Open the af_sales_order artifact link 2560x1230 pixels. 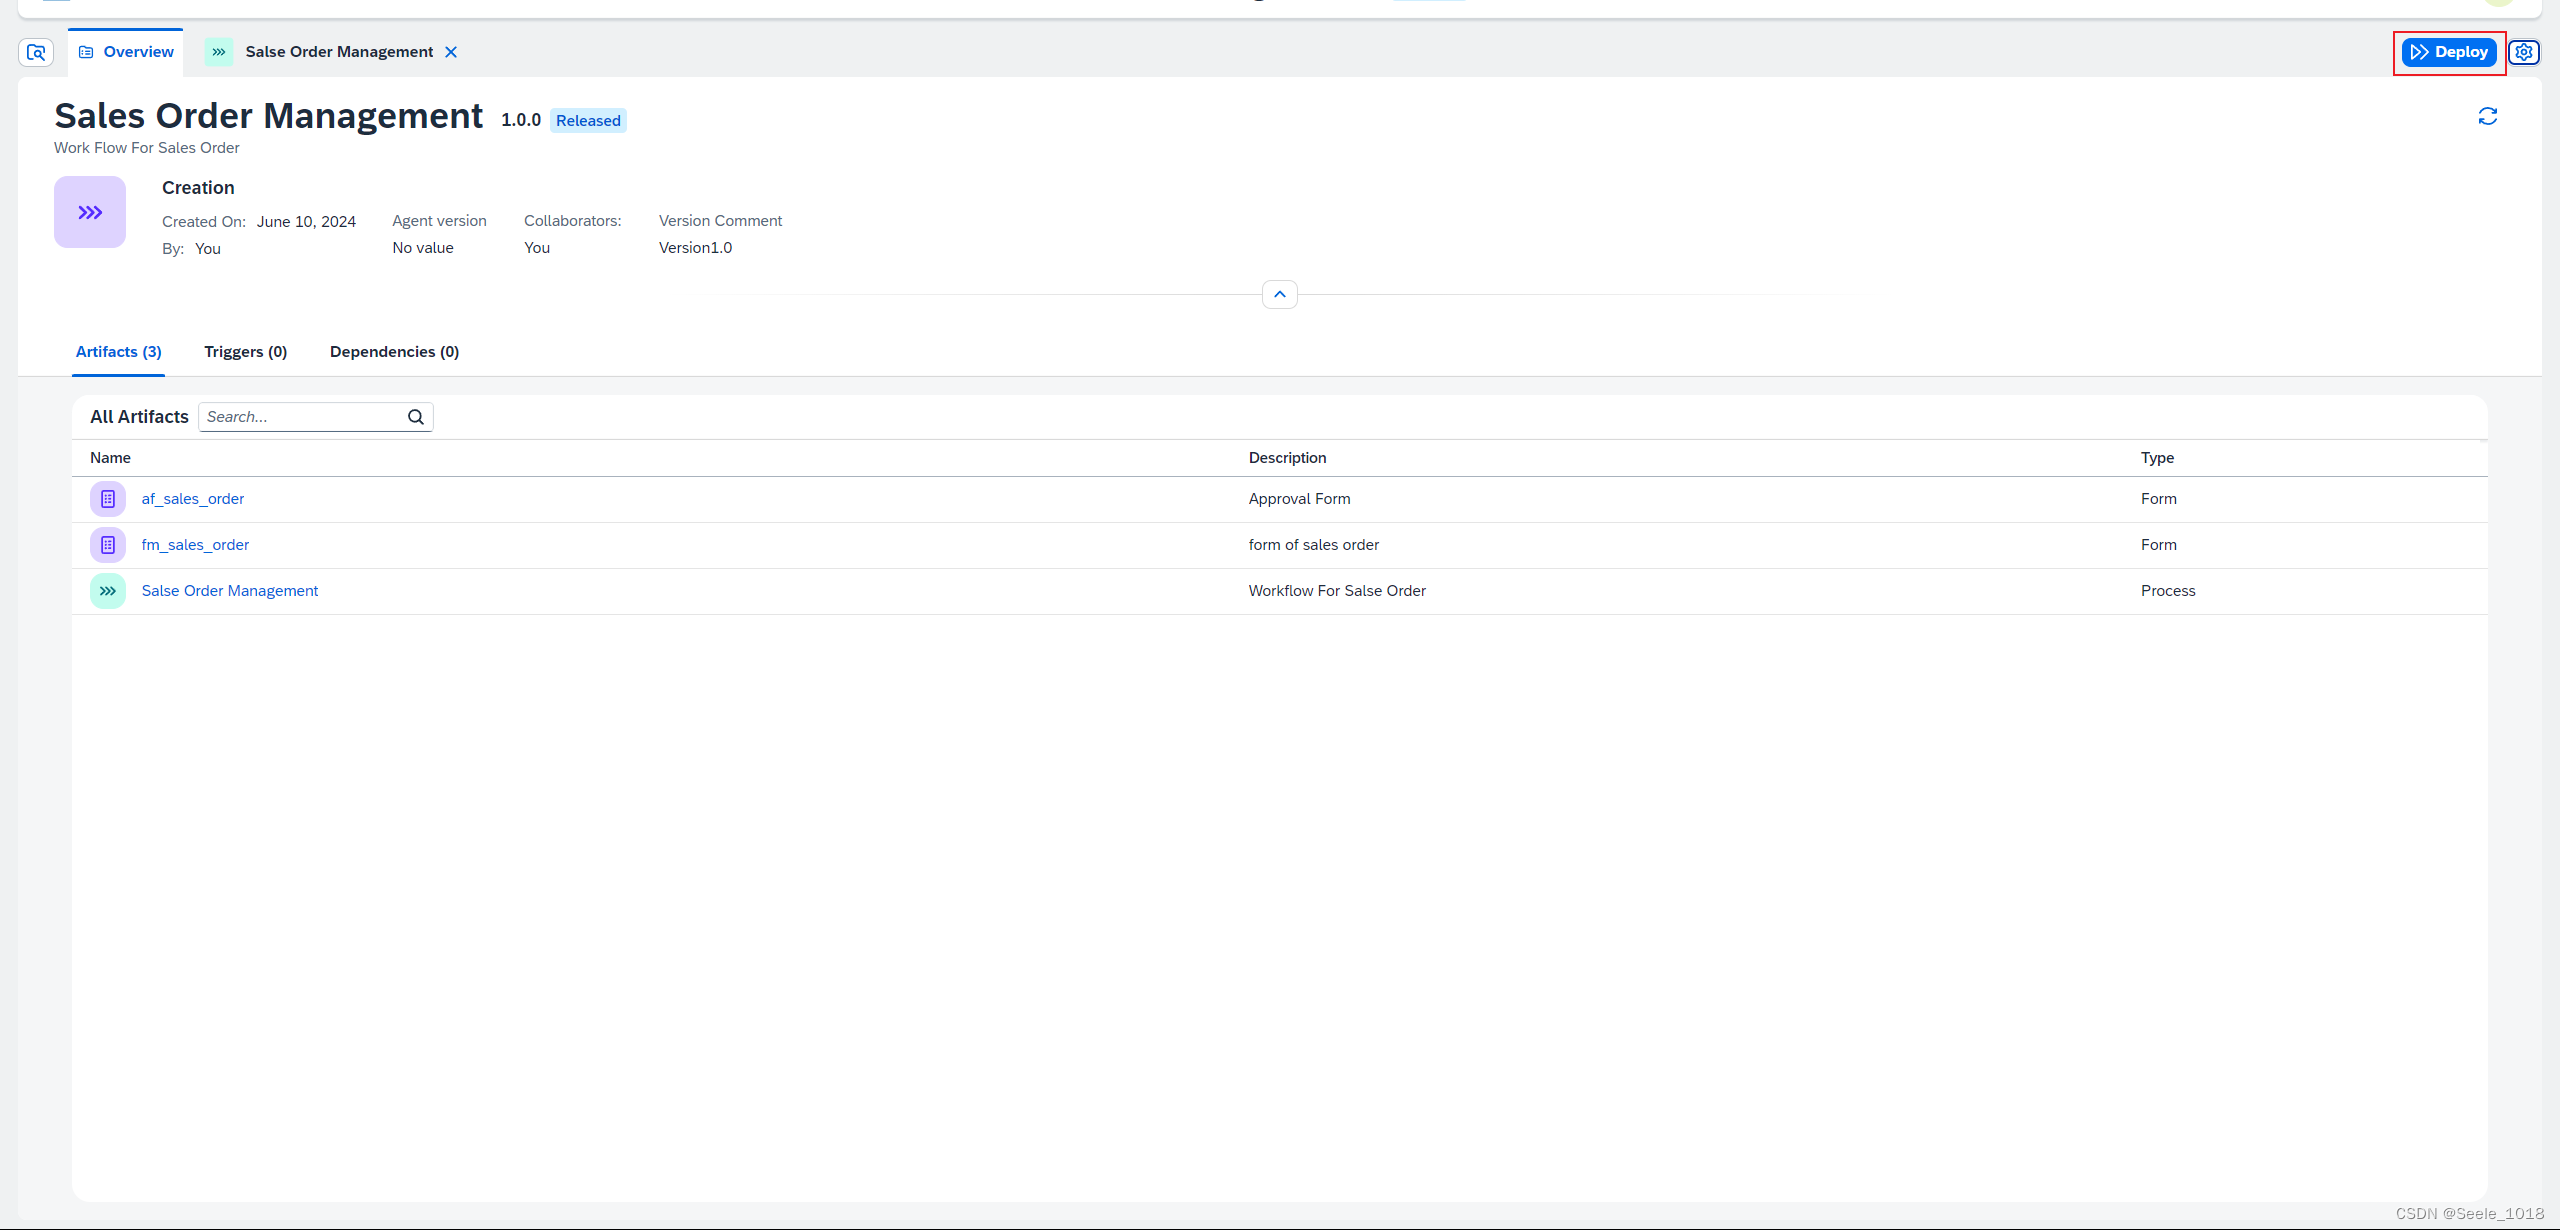[193, 499]
